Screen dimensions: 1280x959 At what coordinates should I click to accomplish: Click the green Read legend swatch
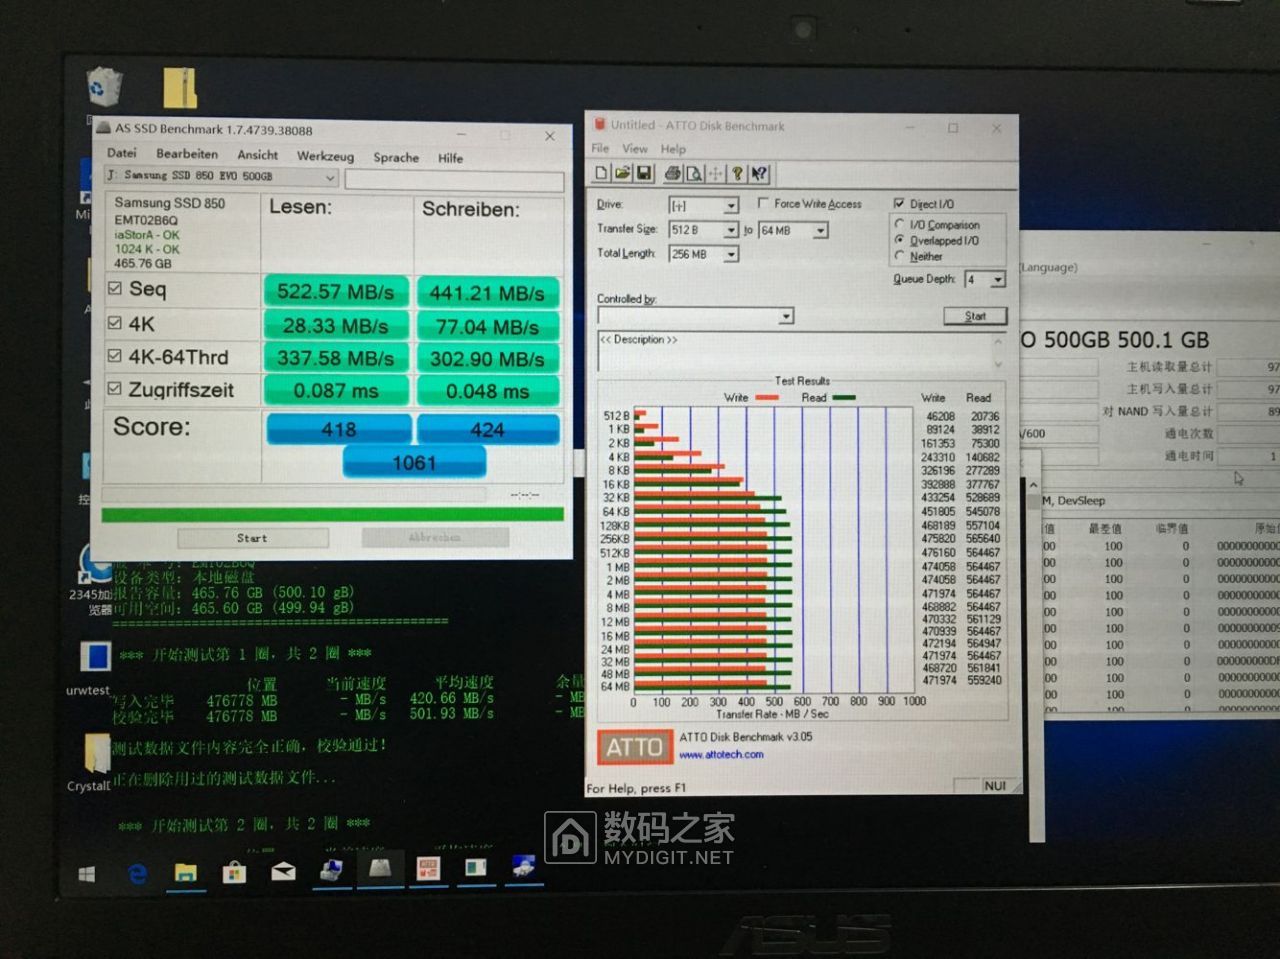[x=844, y=398]
